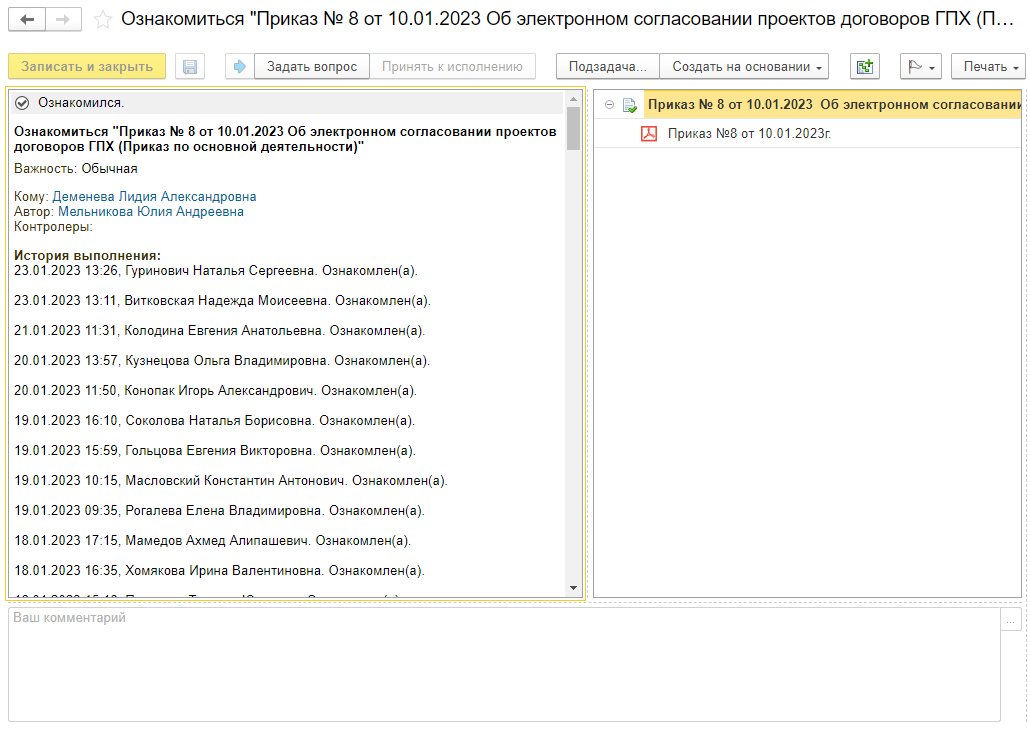
Task: Add task to favorites with star icon
Action: click(x=102, y=20)
